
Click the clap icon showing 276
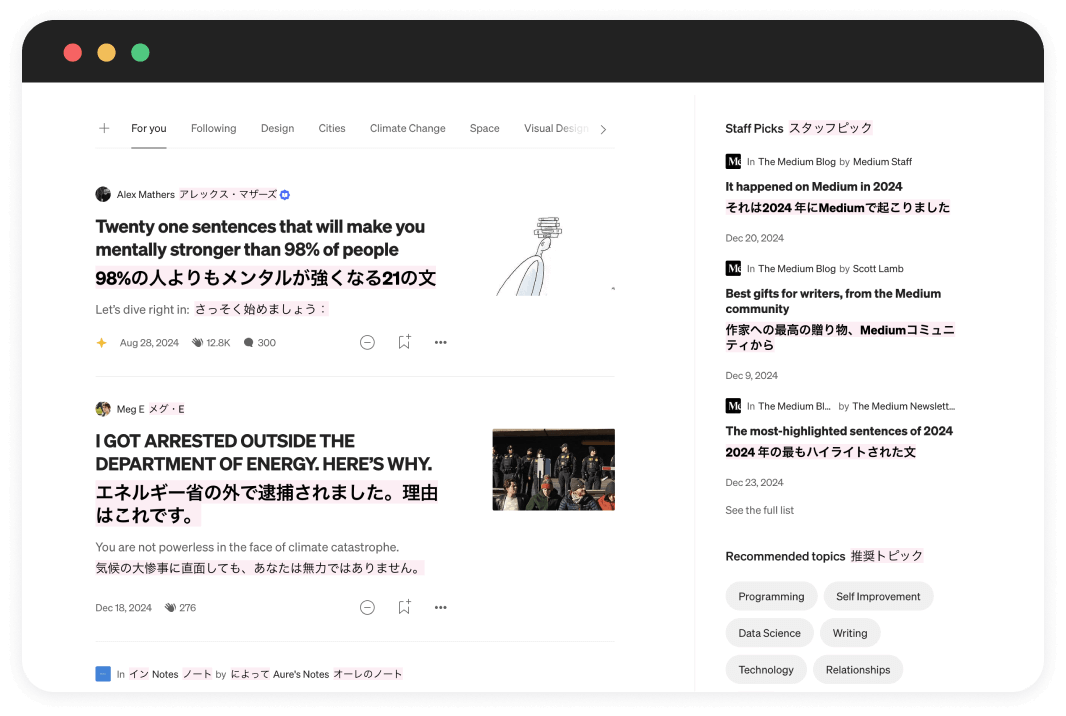tap(170, 608)
